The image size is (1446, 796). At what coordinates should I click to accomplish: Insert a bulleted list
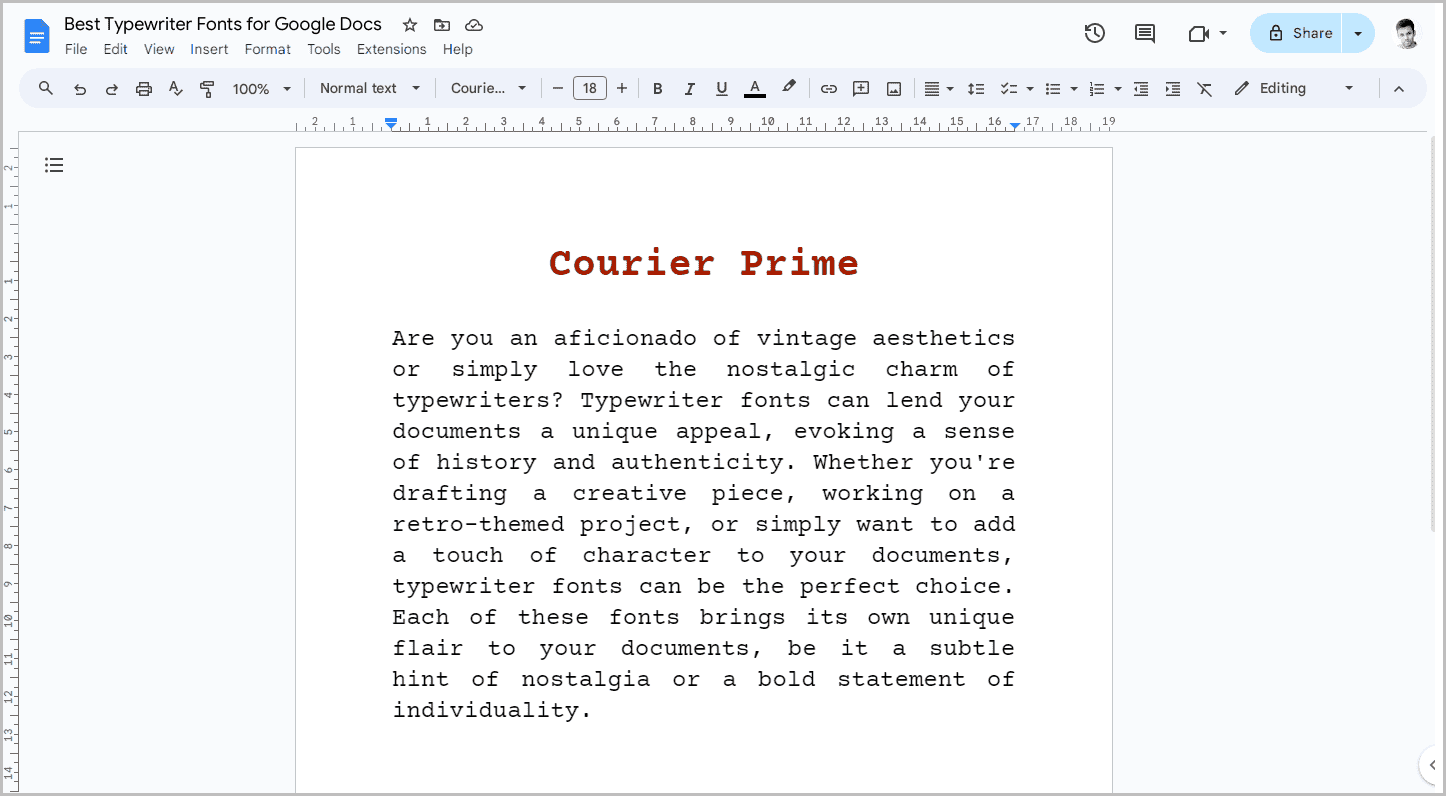[x=1053, y=89]
